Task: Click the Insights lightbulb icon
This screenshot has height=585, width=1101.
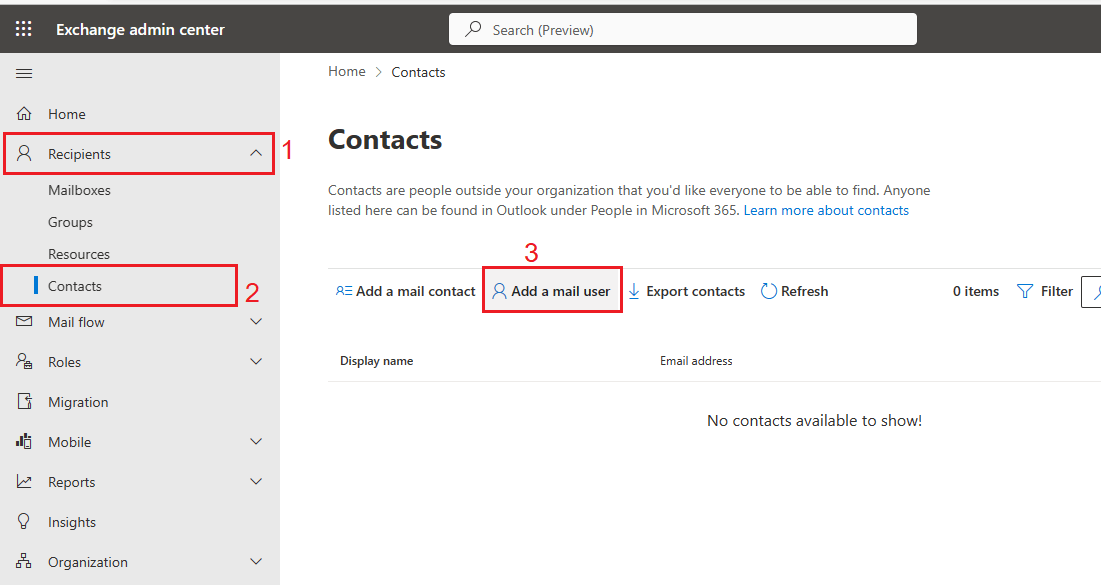Action: [24, 522]
